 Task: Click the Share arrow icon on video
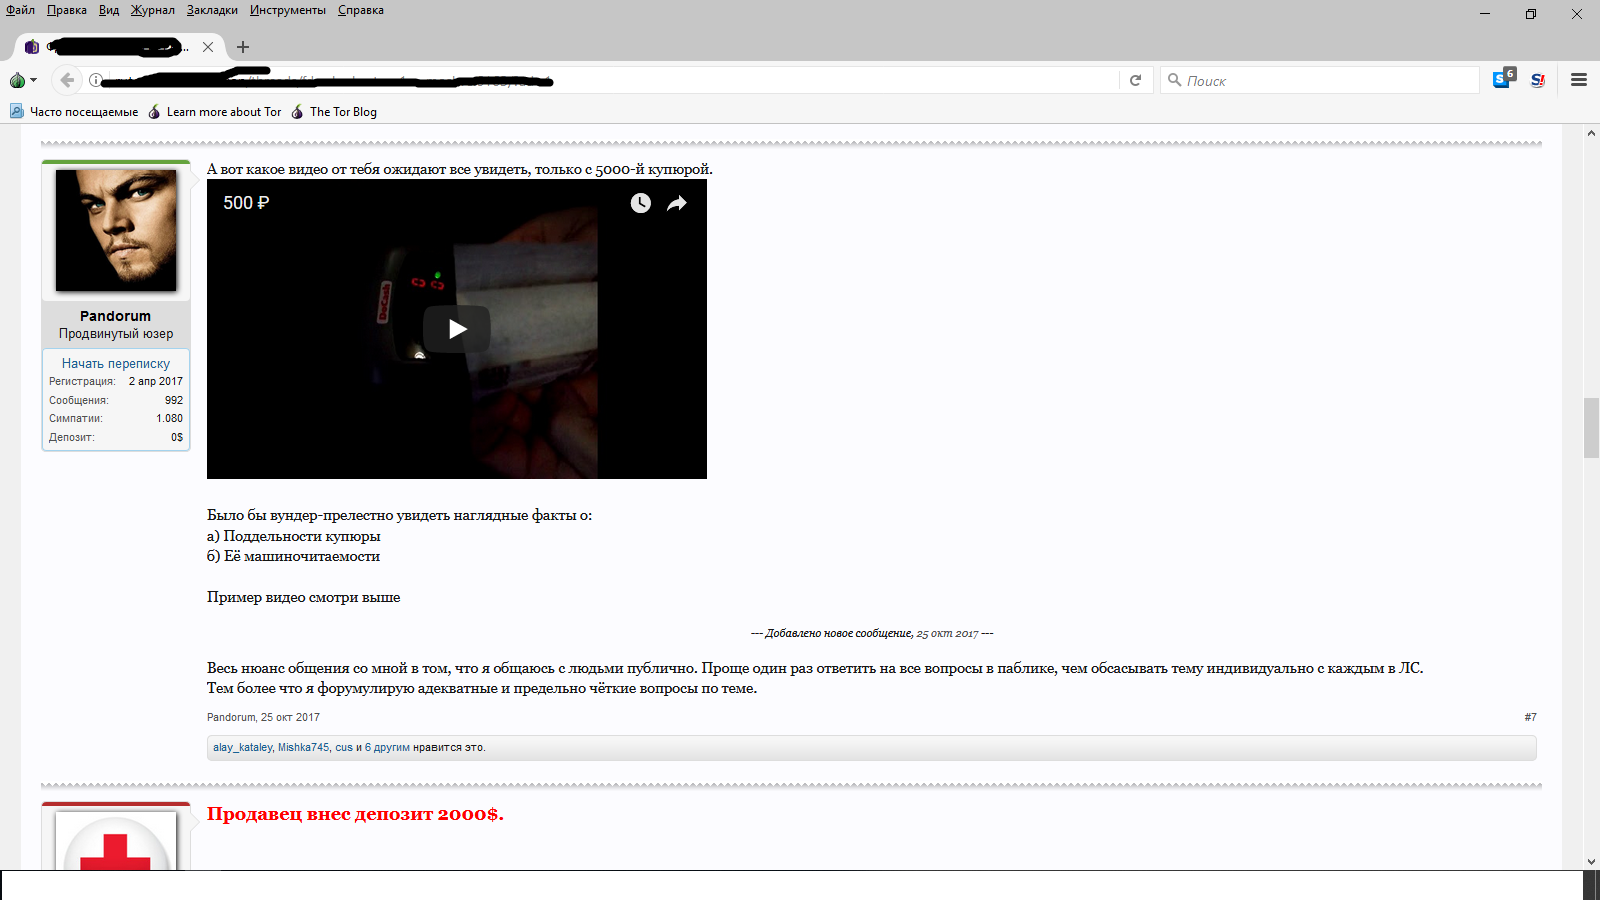[x=677, y=203]
